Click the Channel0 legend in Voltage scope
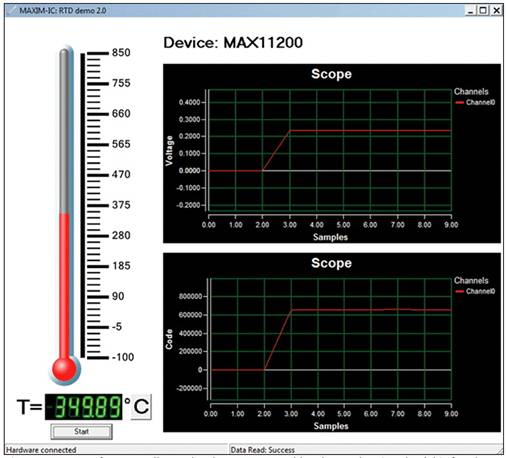507x458 pixels. pyautogui.click(x=475, y=102)
